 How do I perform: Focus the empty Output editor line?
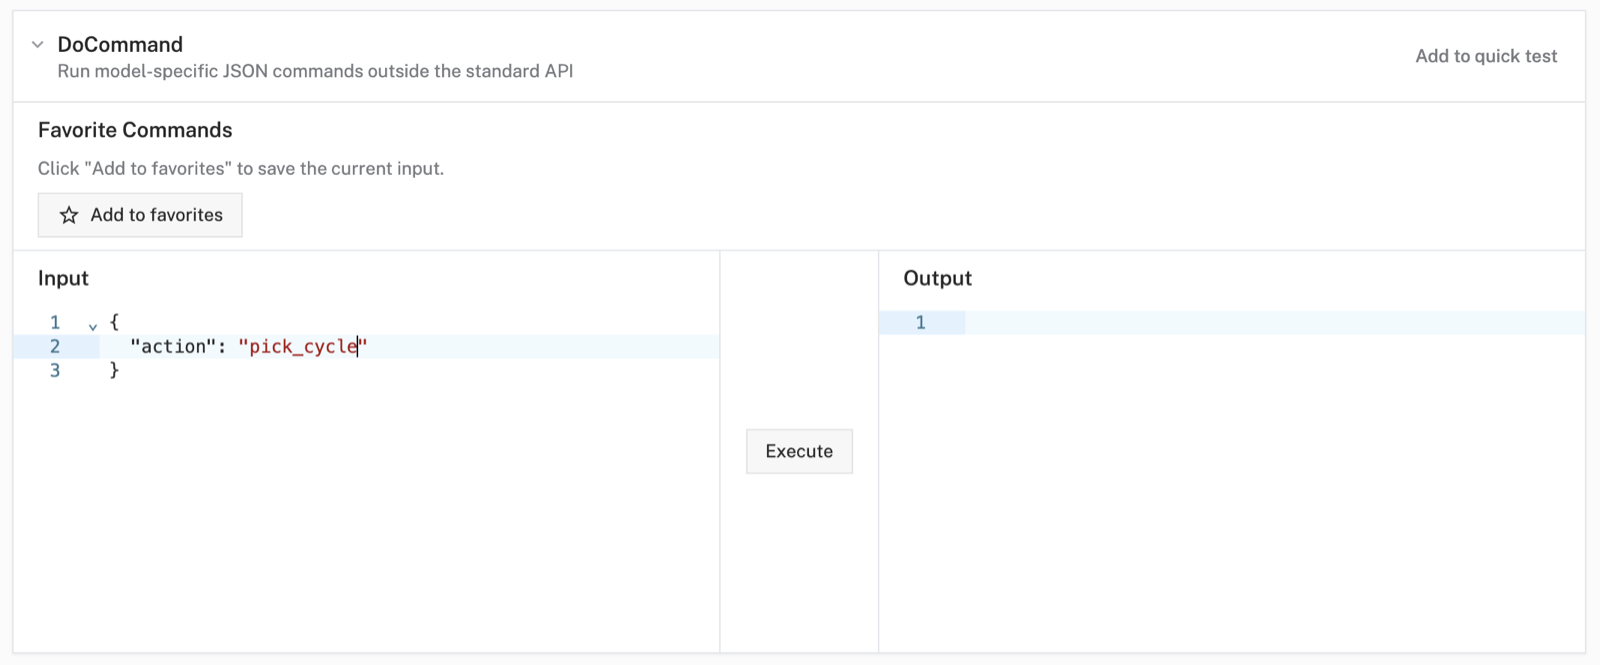click(x=1275, y=322)
